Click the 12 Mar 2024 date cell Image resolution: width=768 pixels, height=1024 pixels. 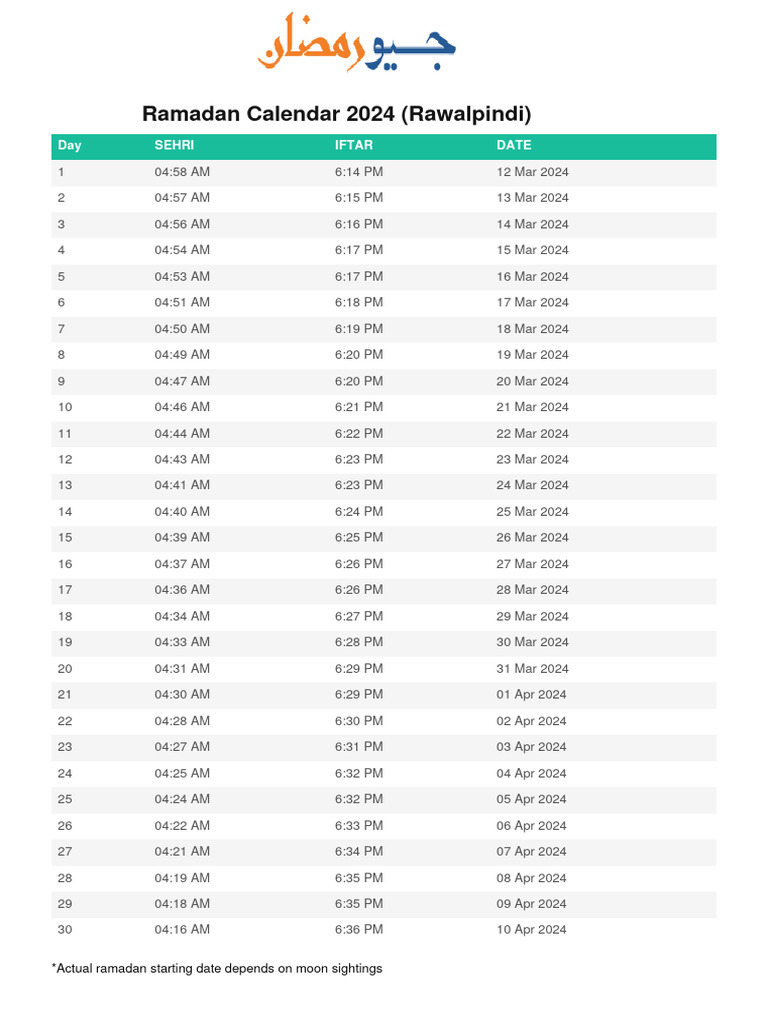pos(532,172)
